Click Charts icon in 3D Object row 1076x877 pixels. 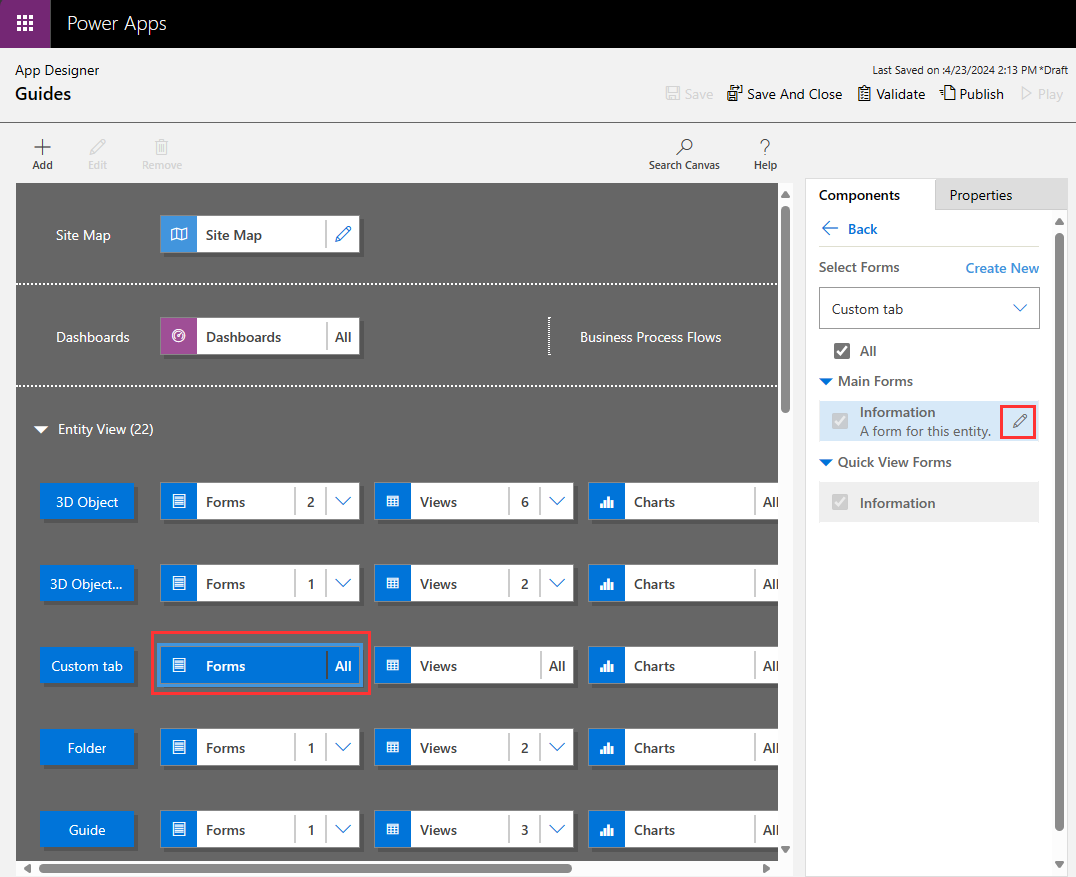coord(607,501)
